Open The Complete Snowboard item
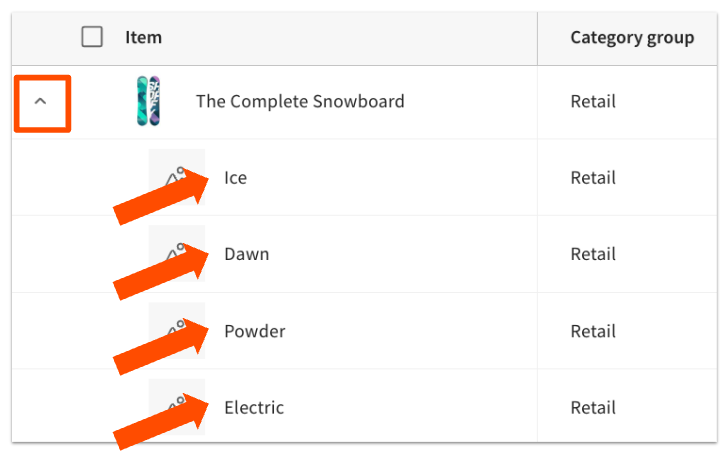This screenshot has height=462, width=726. point(300,102)
